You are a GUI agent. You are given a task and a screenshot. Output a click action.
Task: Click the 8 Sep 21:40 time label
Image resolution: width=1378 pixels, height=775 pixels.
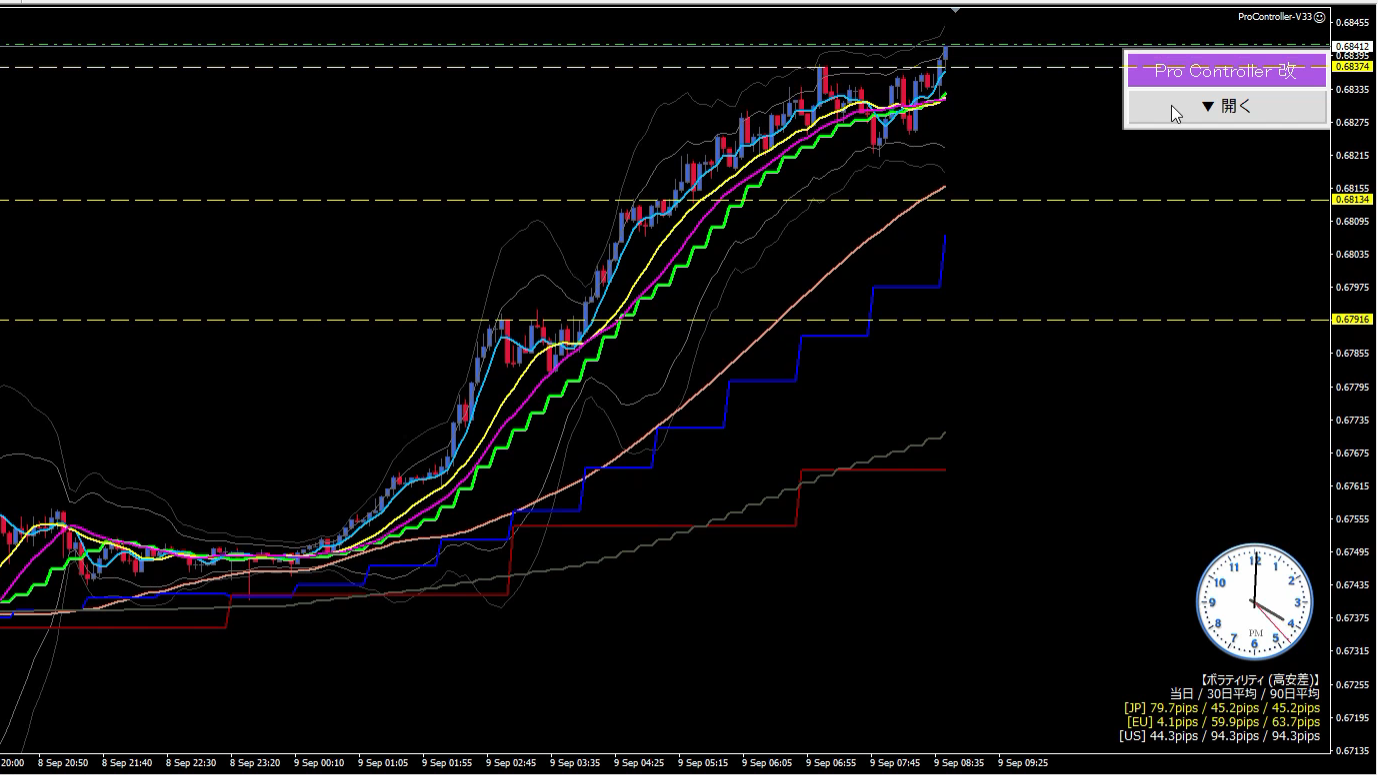tap(128, 763)
